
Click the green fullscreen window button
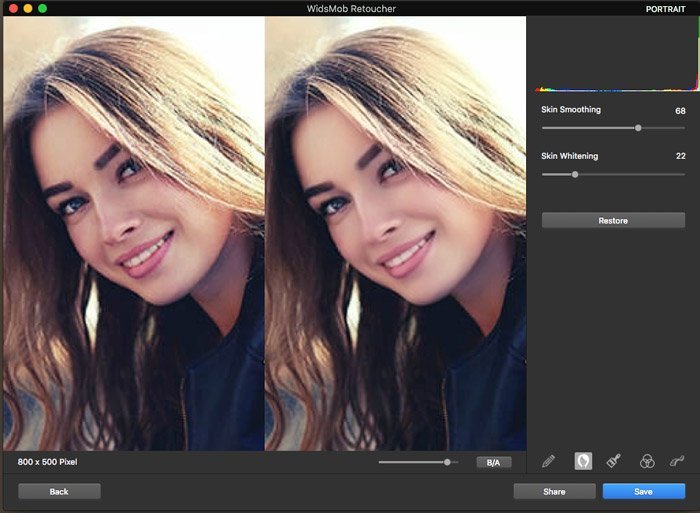43,8
